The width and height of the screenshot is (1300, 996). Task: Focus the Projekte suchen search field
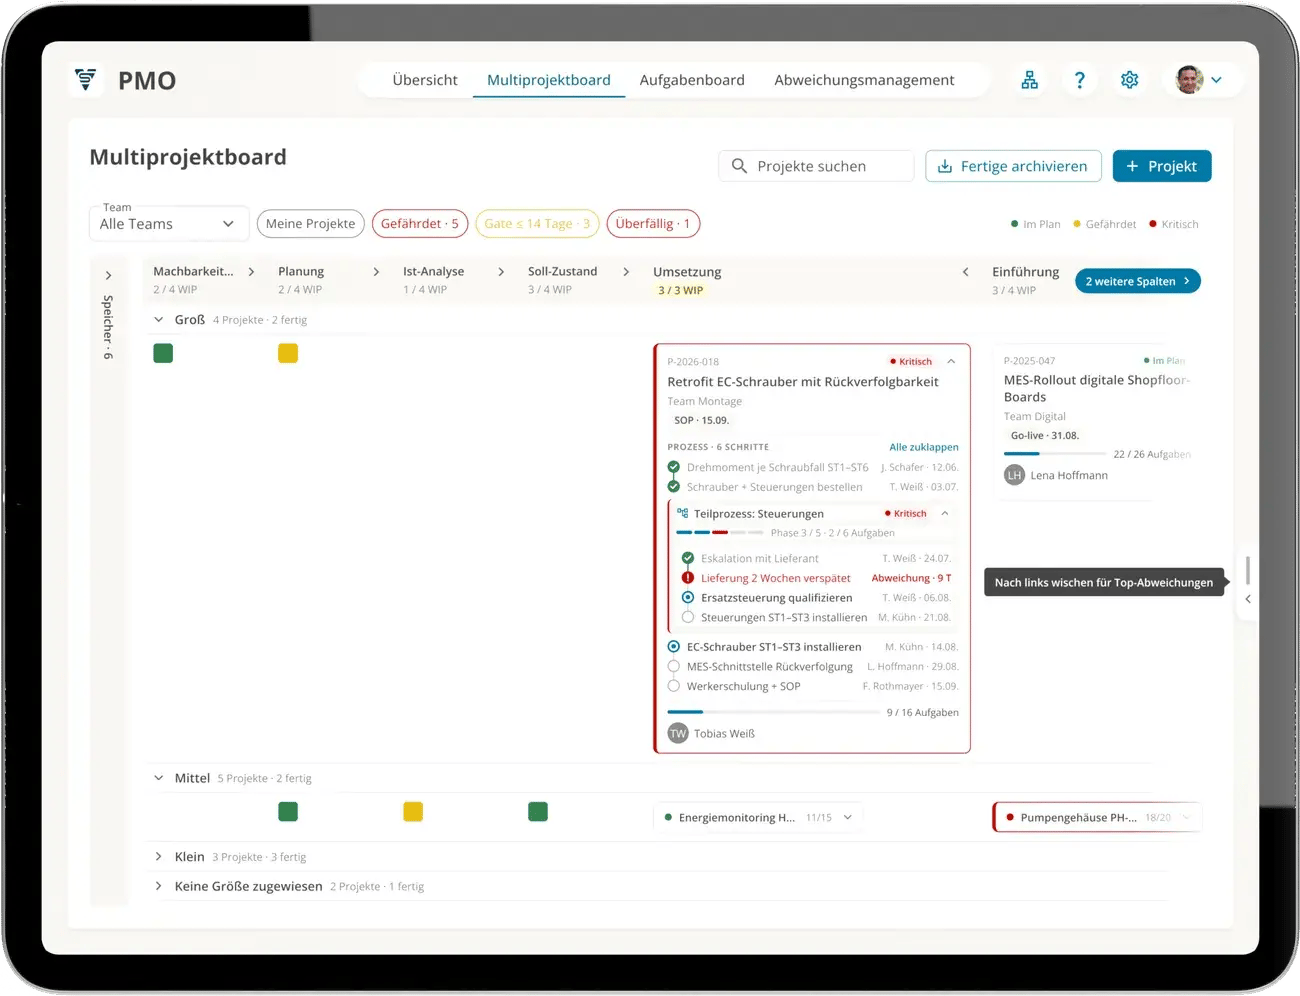point(816,166)
